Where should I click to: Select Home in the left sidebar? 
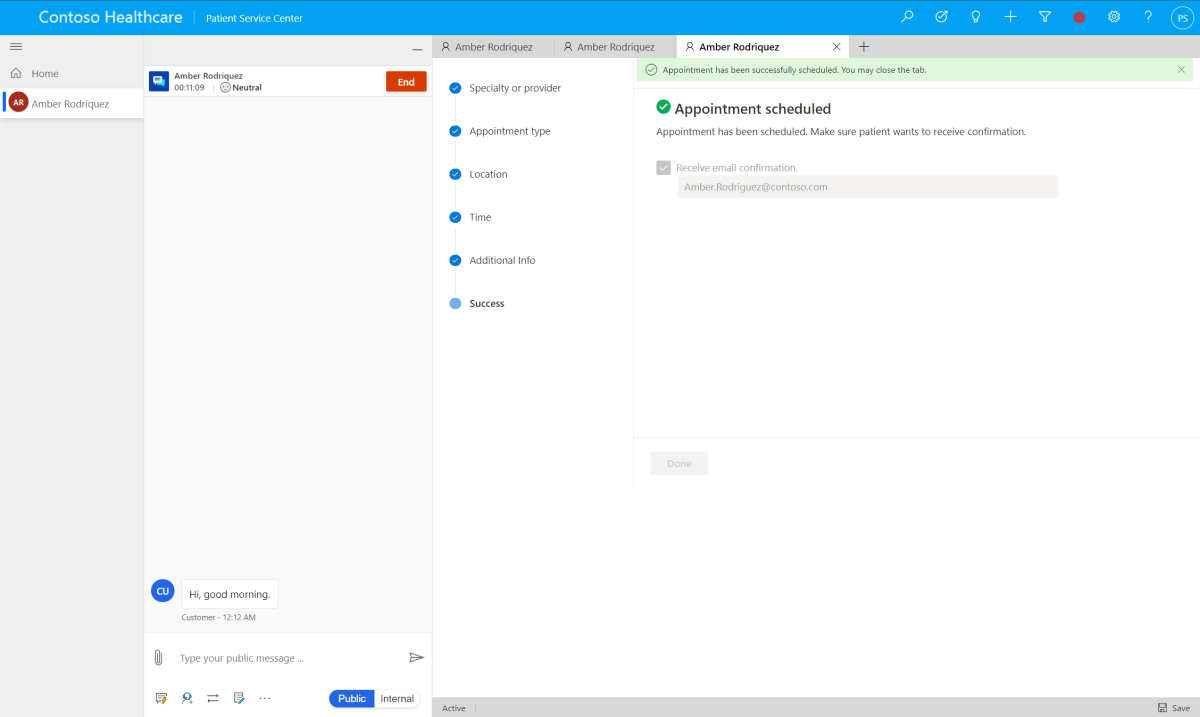coord(45,72)
